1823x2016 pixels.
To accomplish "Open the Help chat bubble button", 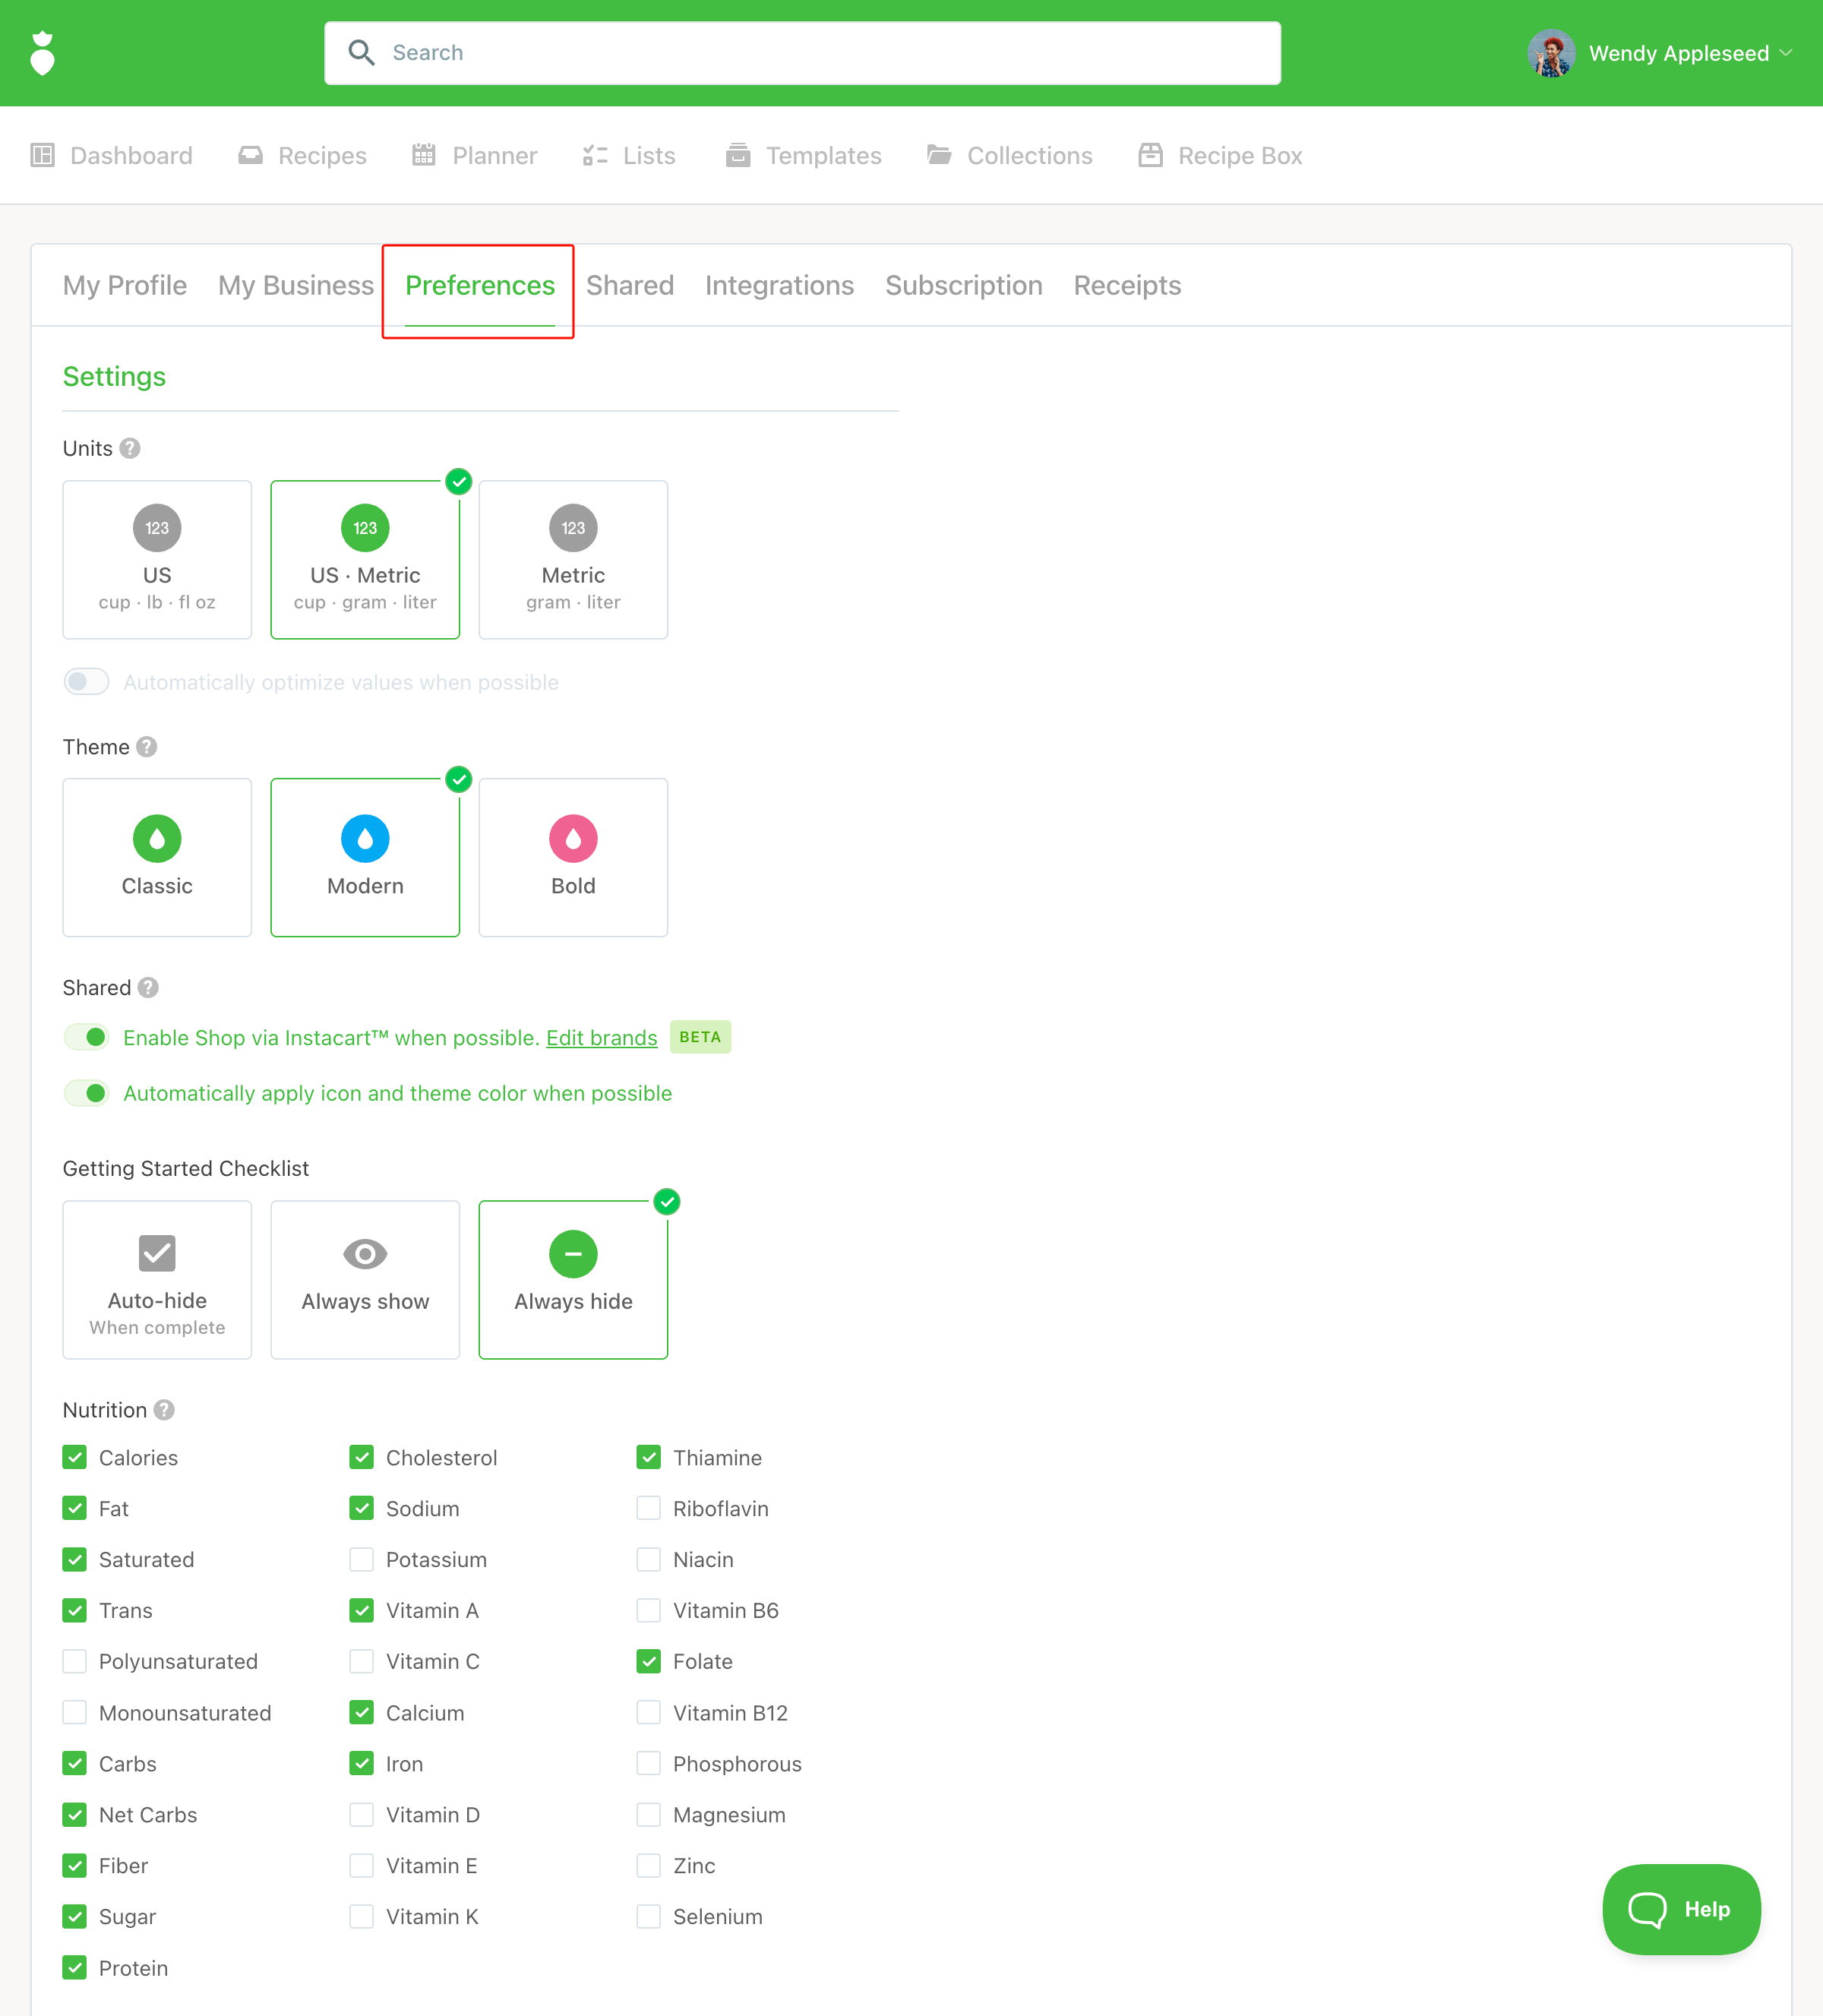I will pos(1680,1908).
